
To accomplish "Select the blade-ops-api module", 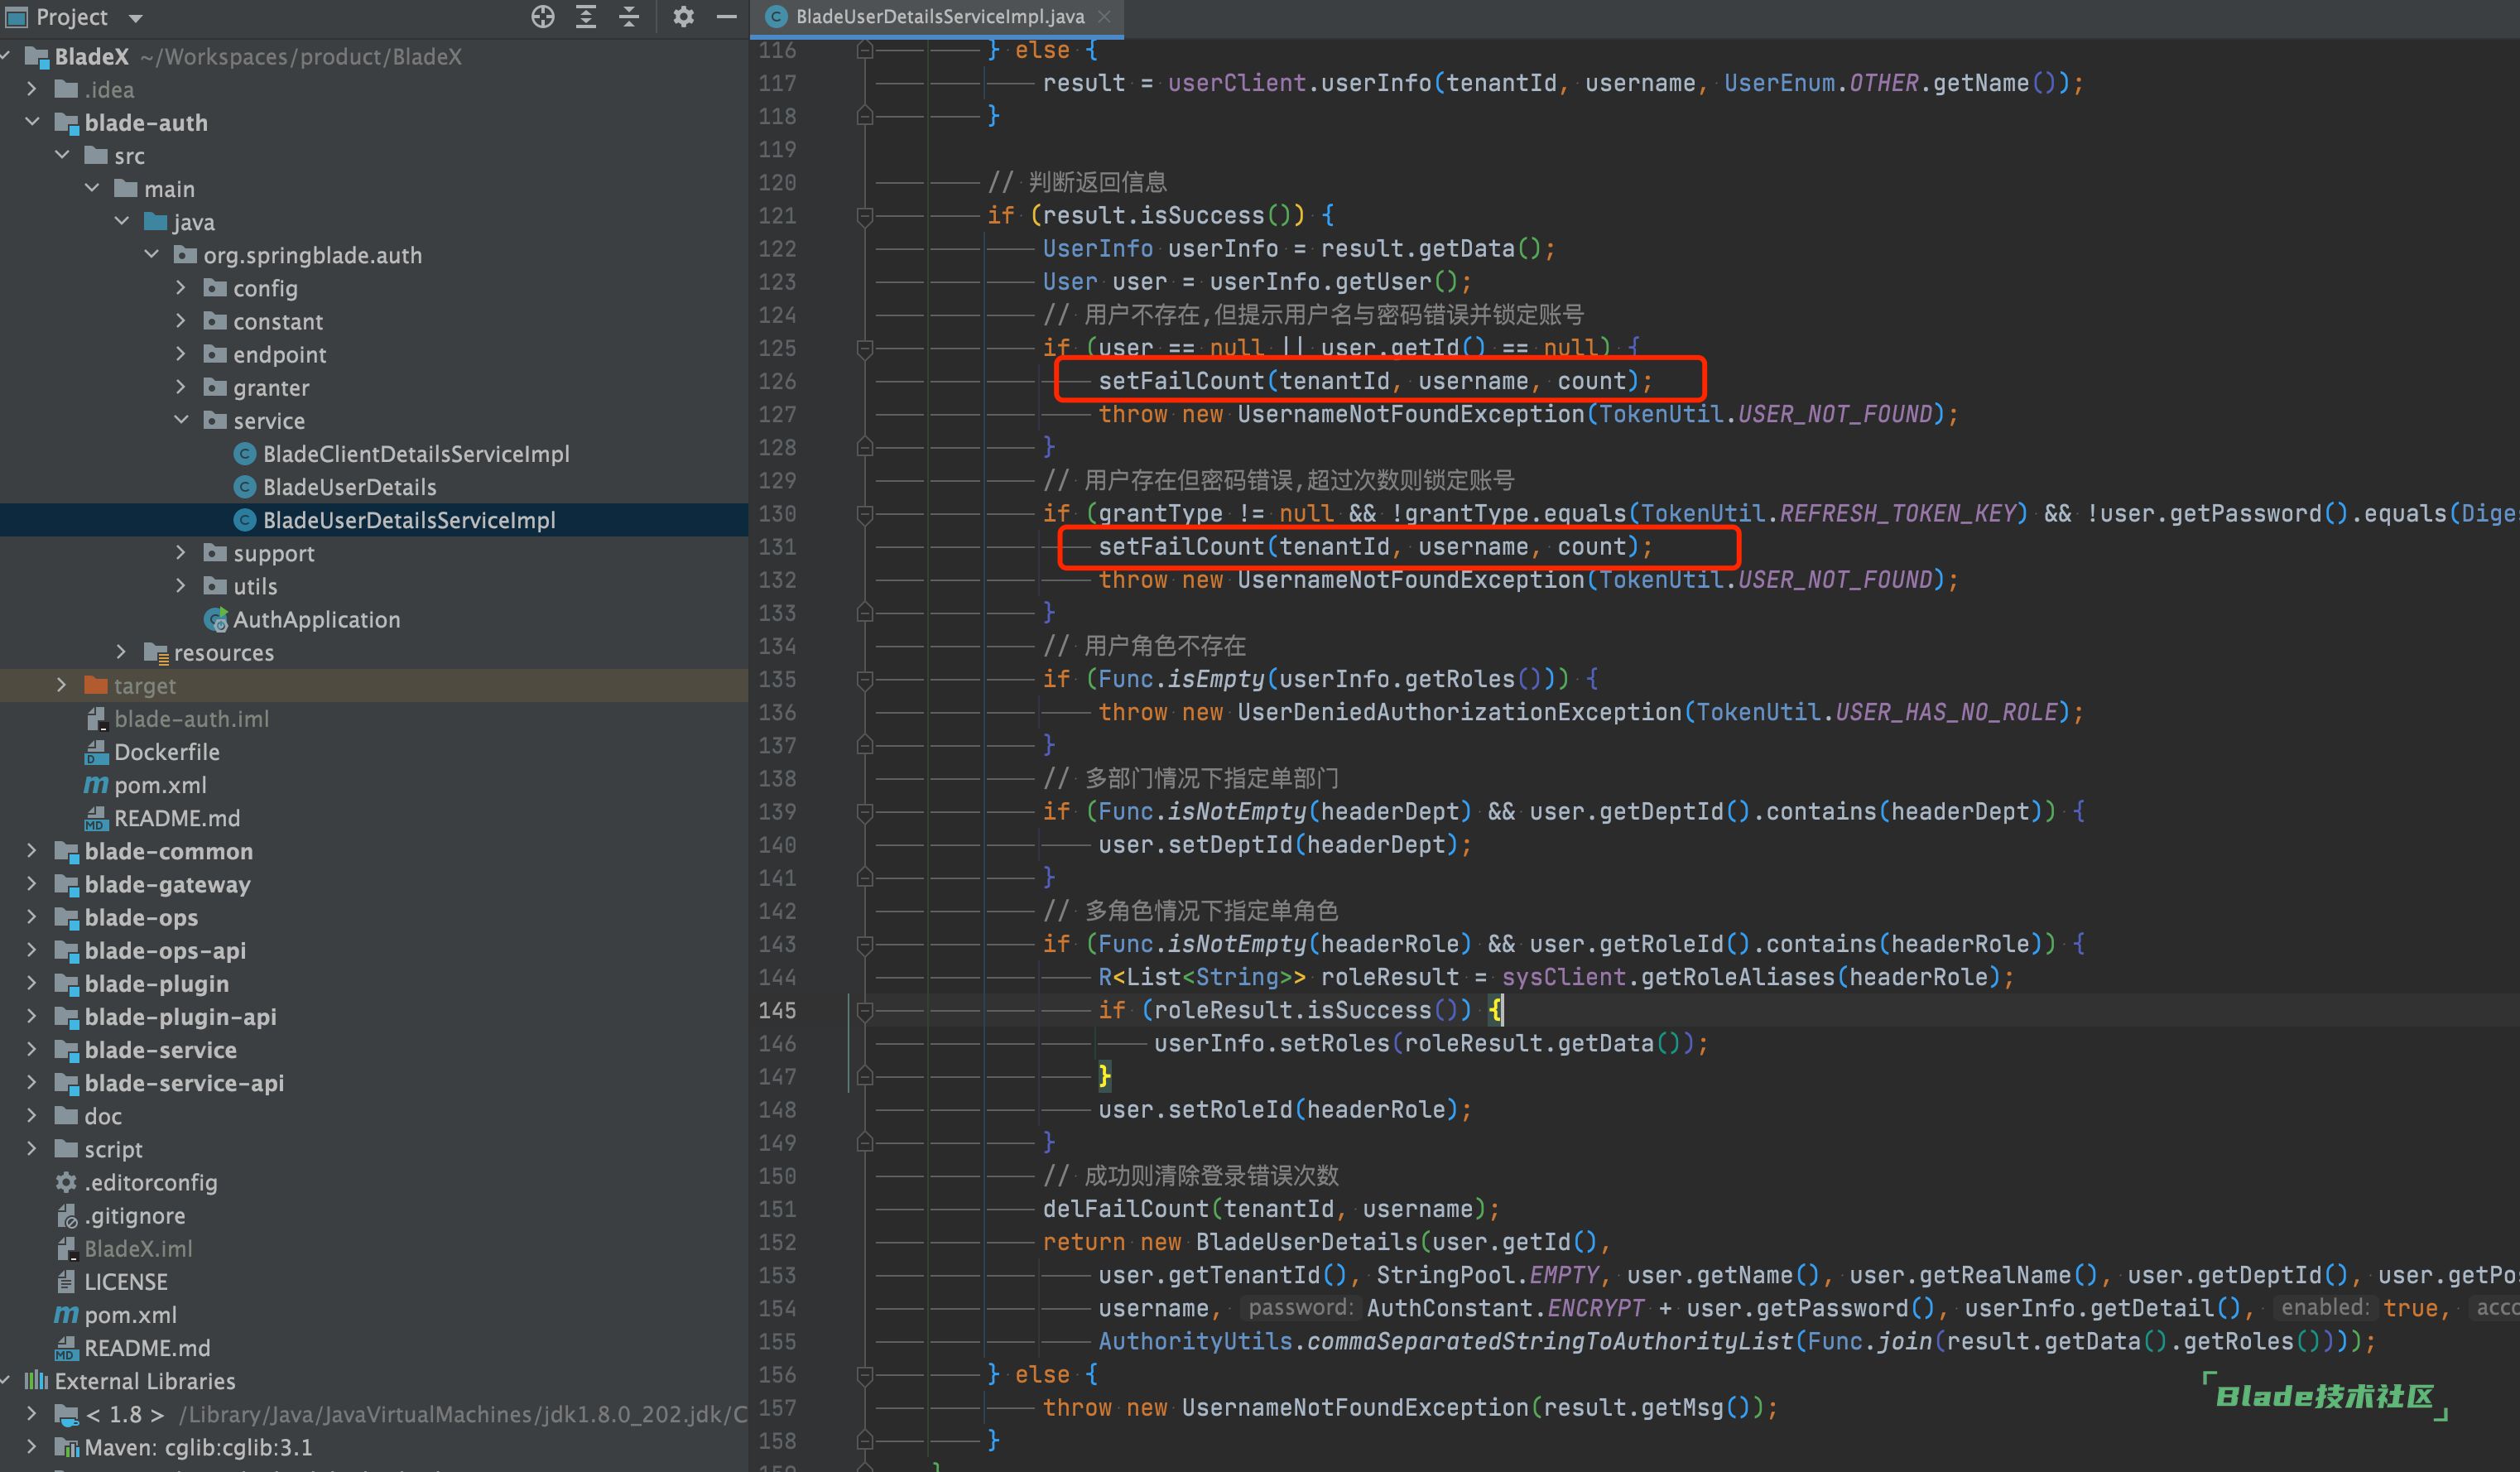I will coord(165,950).
